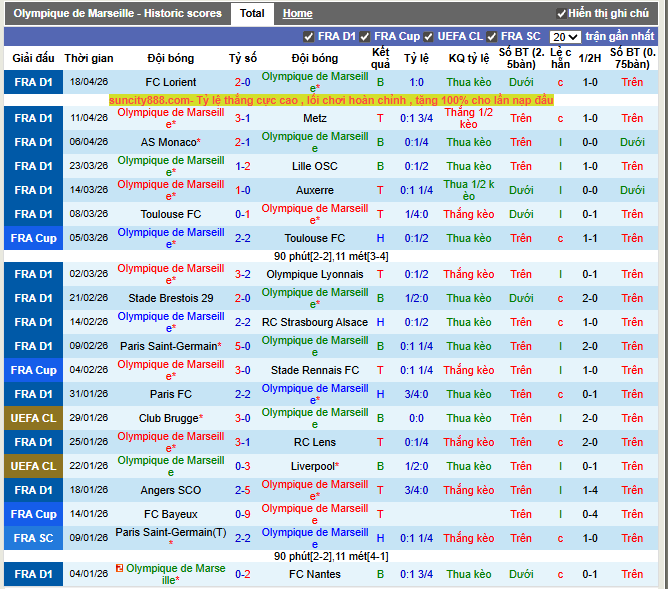Click the FRA Cup badge for Stade Rennais match

tap(33, 370)
